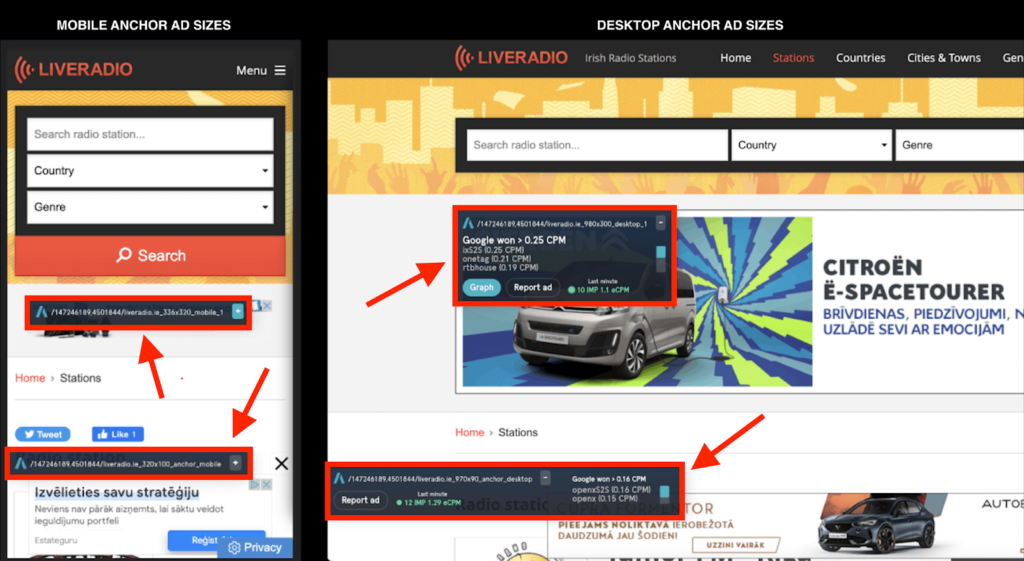Click the Uzzini vairāk button in Cupra ad
This screenshot has height=561, width=1024.
coord(735,544)
